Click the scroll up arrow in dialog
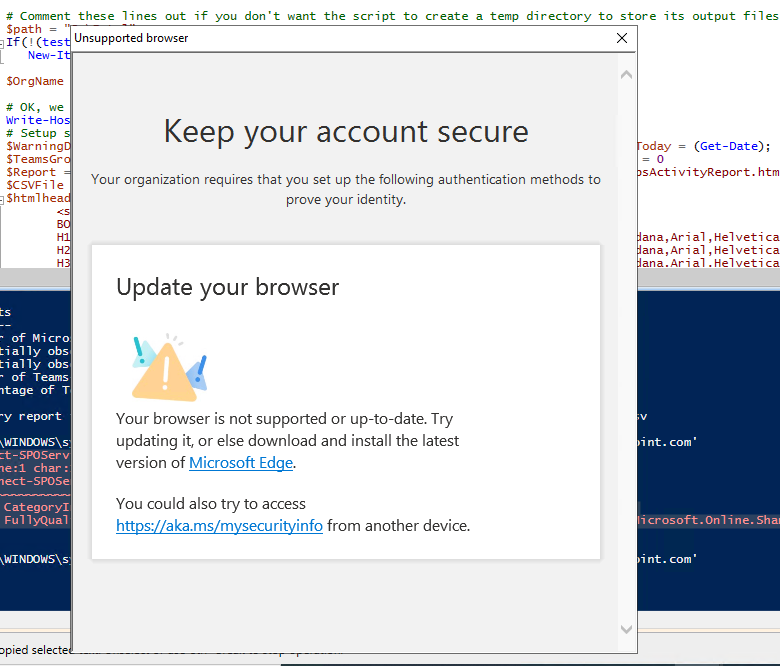Image resolution: width=780 pixels, height=666 pixels. click(626, 75)
